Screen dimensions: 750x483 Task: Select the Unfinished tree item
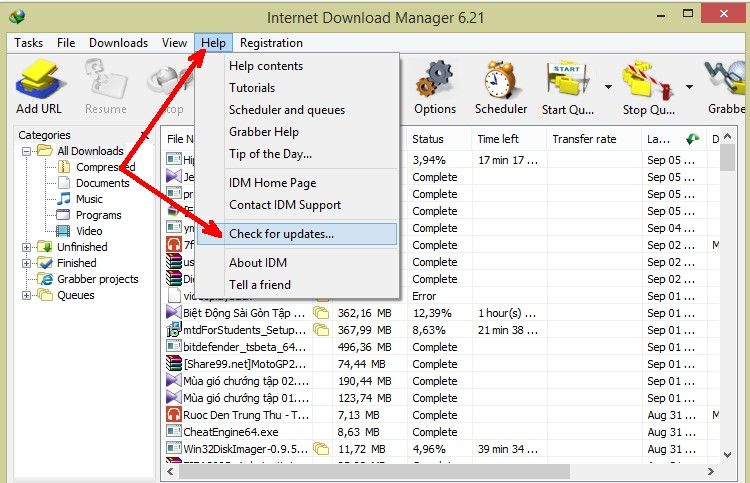tap(82, 247)
